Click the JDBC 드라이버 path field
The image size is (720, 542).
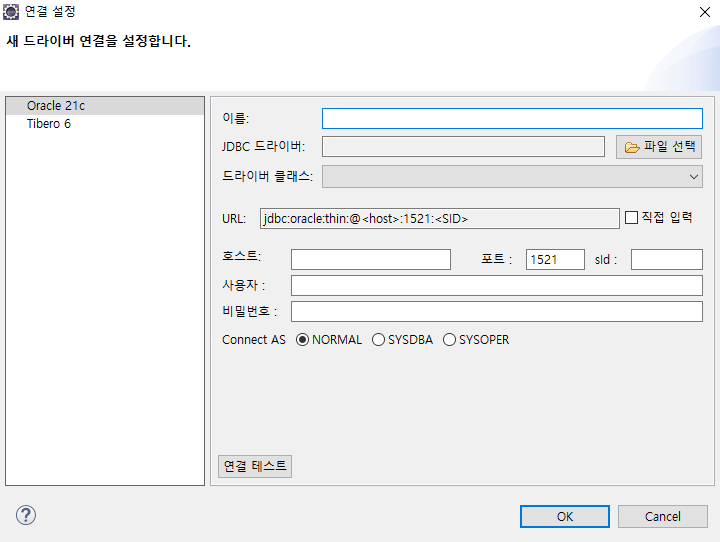pyautogui.click(x=463, y=147)
